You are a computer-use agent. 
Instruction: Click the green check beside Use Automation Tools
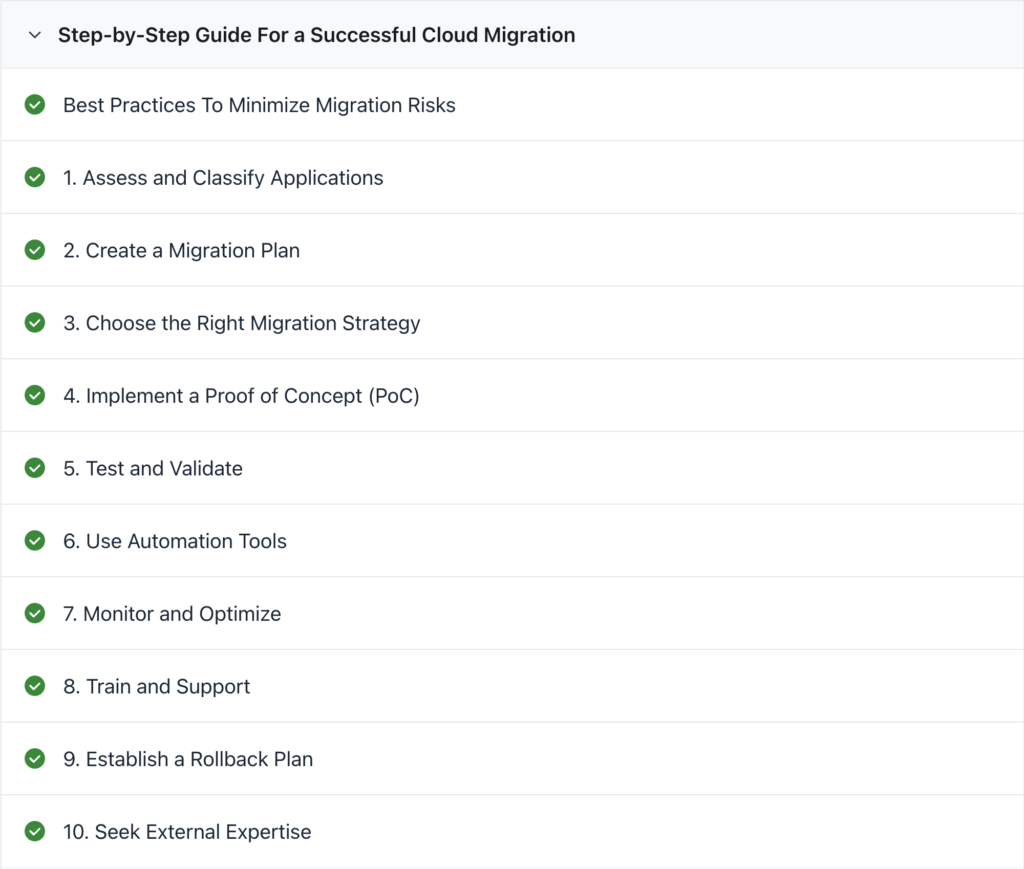tap(35, 540)
